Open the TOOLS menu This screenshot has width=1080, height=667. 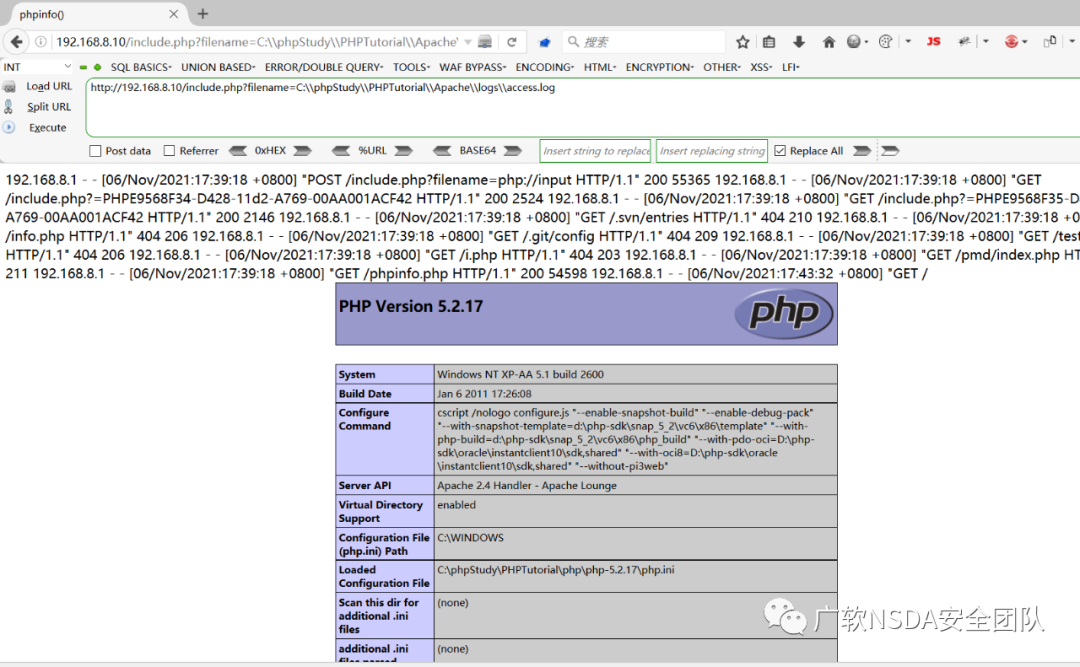(x=412, y=67)
